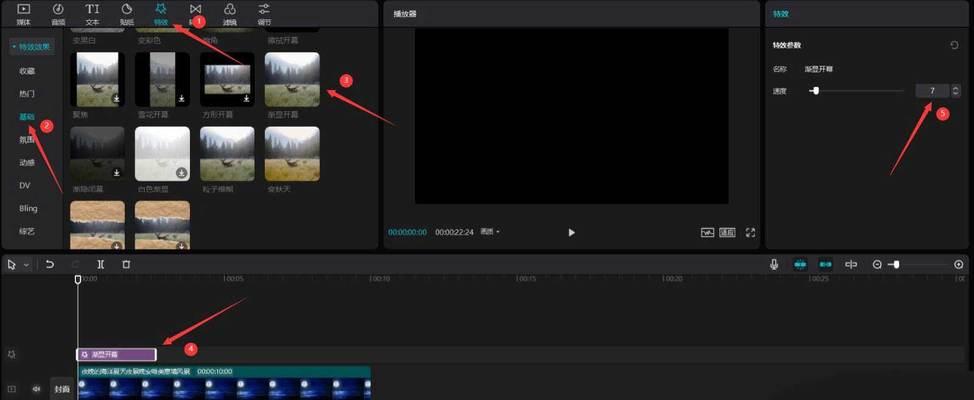Viewport: 974px width, 400px height.
Task: Zoom in the timeline
Action: [959, 265]
